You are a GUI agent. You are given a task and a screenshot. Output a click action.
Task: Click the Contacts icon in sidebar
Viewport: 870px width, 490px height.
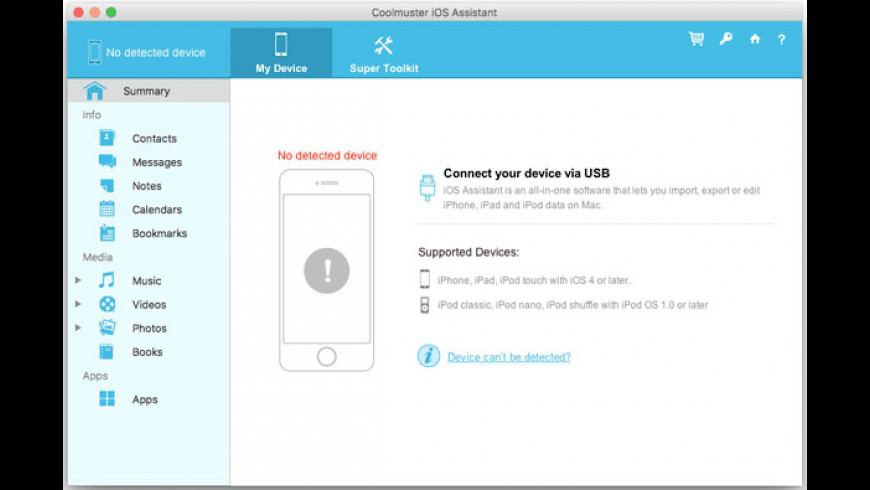coord(107,138)
